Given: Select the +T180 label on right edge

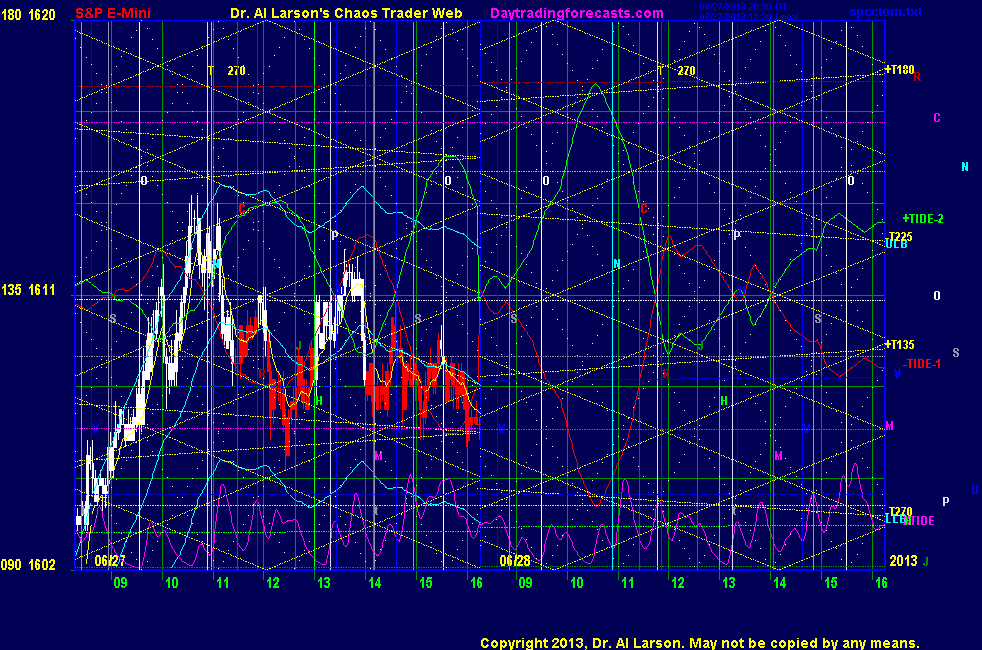Looking at the screenshot, I should pyautogui.click(x=900, y=70).
